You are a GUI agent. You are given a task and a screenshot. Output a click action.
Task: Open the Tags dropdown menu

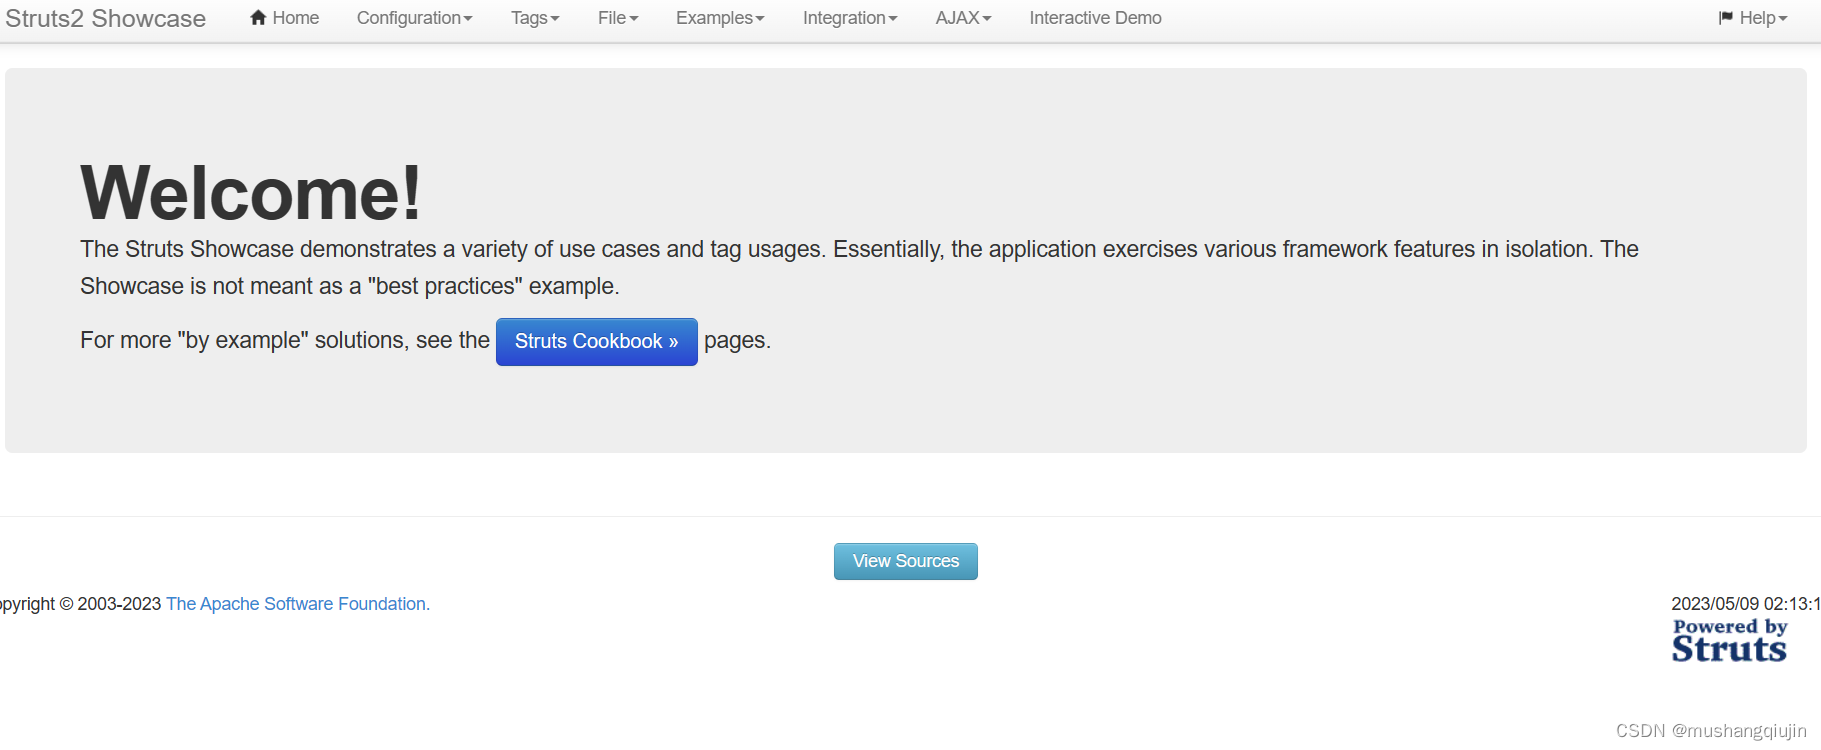pos(535,18)
